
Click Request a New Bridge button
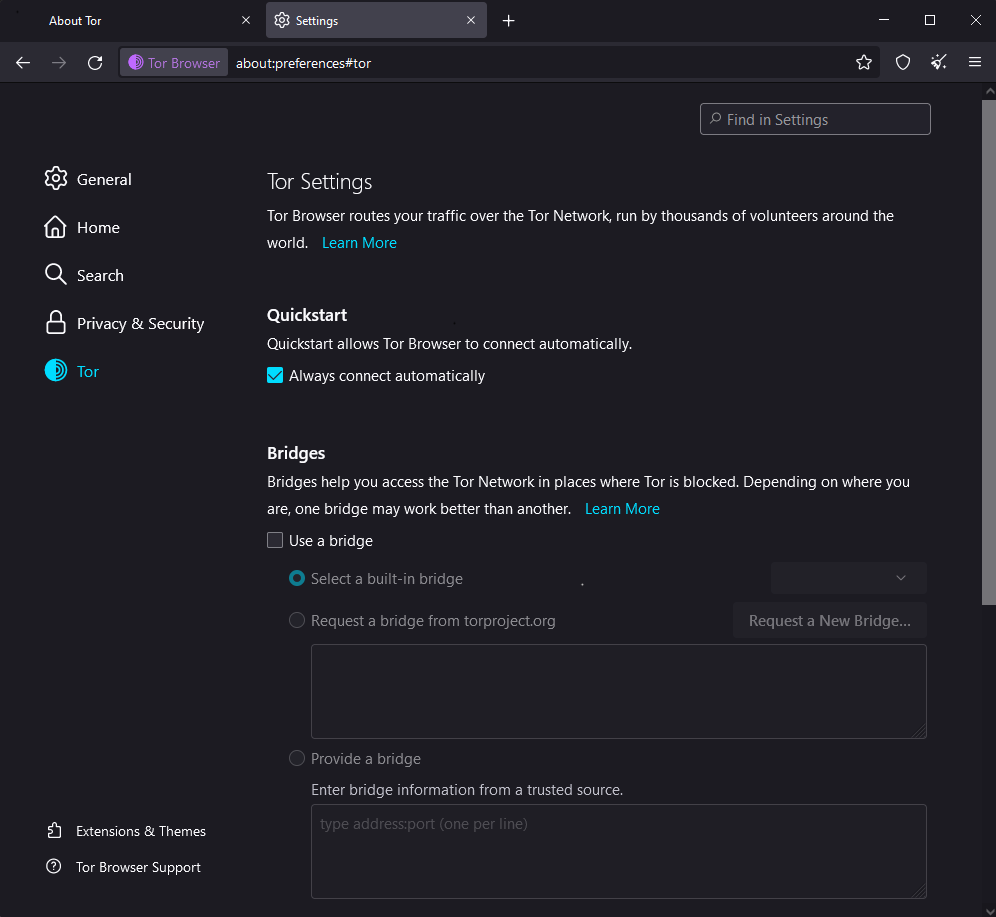tap(829, 620)
